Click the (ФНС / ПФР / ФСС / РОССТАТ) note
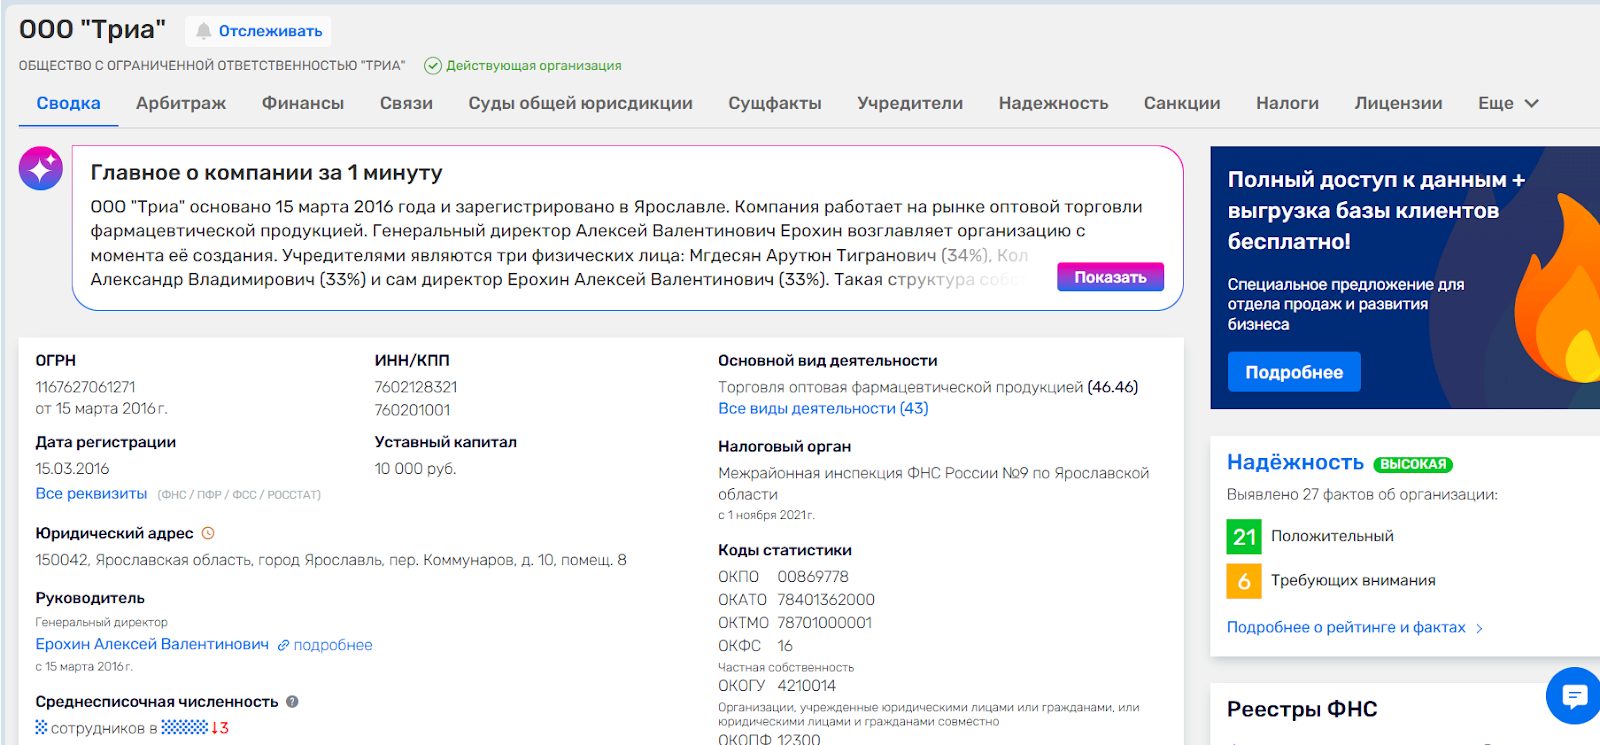 pos(239,495)
